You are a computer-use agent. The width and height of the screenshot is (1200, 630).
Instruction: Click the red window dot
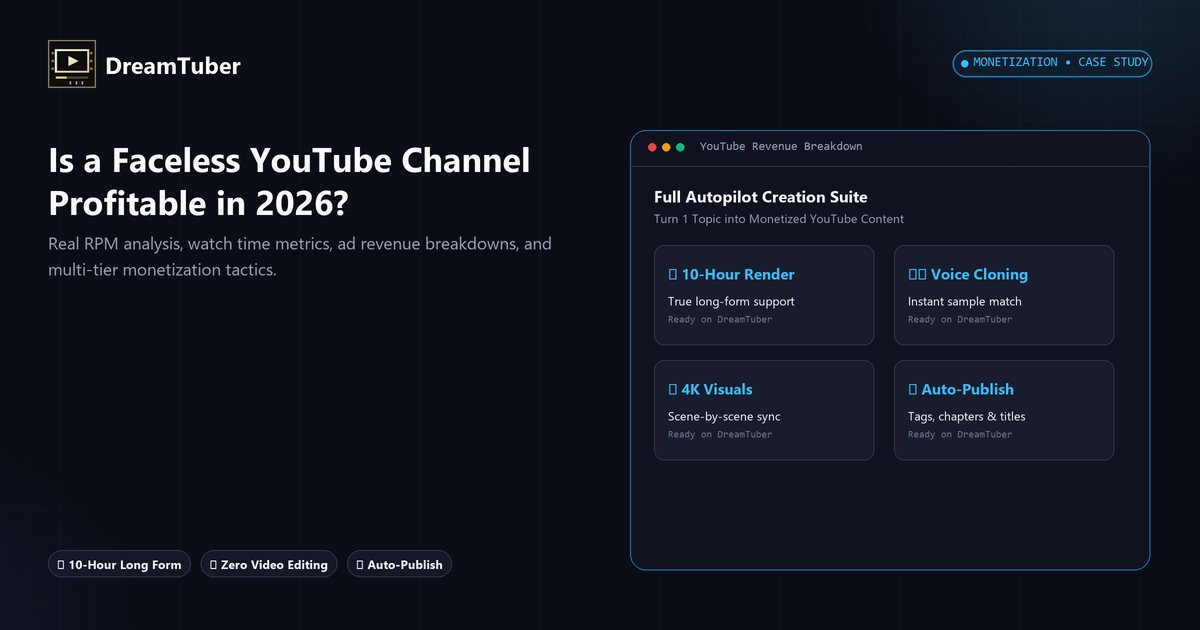pyautogui.click(x=652, y=147)
